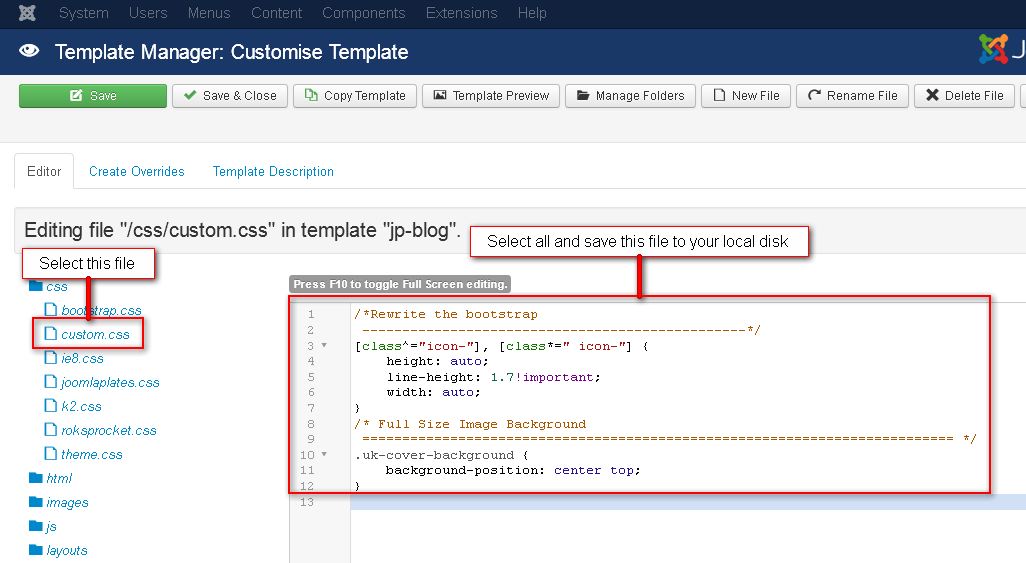Click the '.uk-cover-background {' selector line
This screenshot has height=563, width=1026.
(441, 455)
